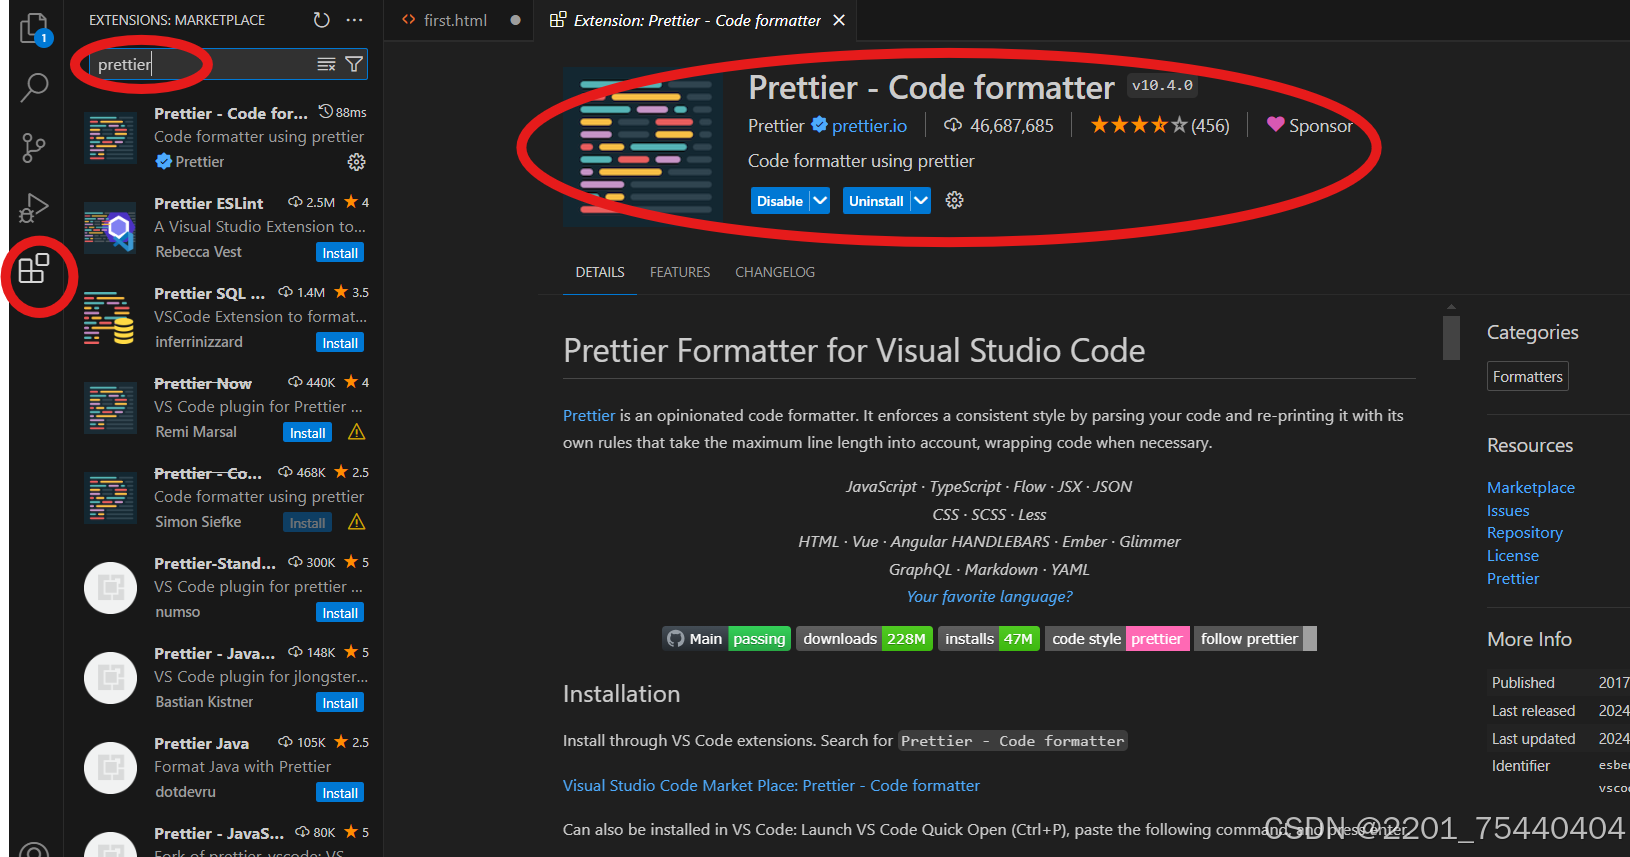
Task: Open the Extensions view icon
Action: click(x=34, y=268)
